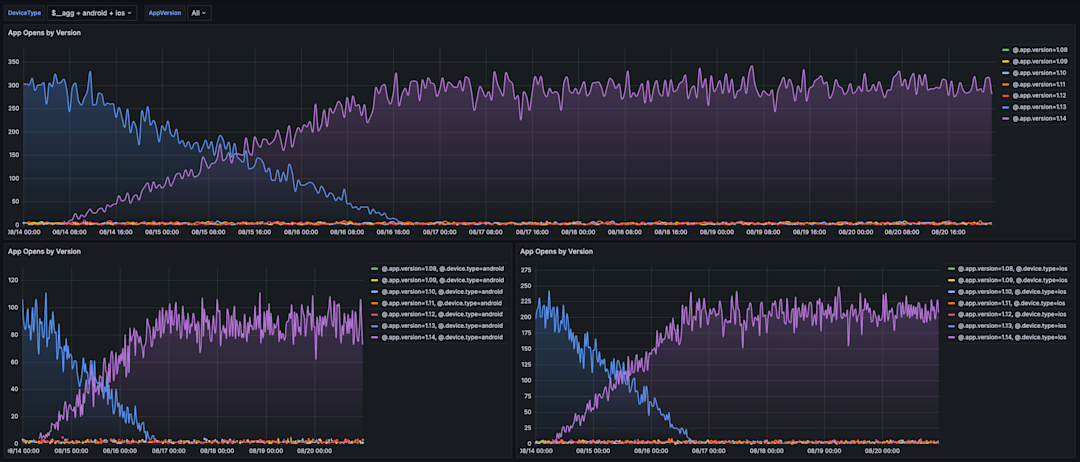
Task: Click the red swatch for @.app.version=1.12 in the aggregate legend
Action: 1005,96
